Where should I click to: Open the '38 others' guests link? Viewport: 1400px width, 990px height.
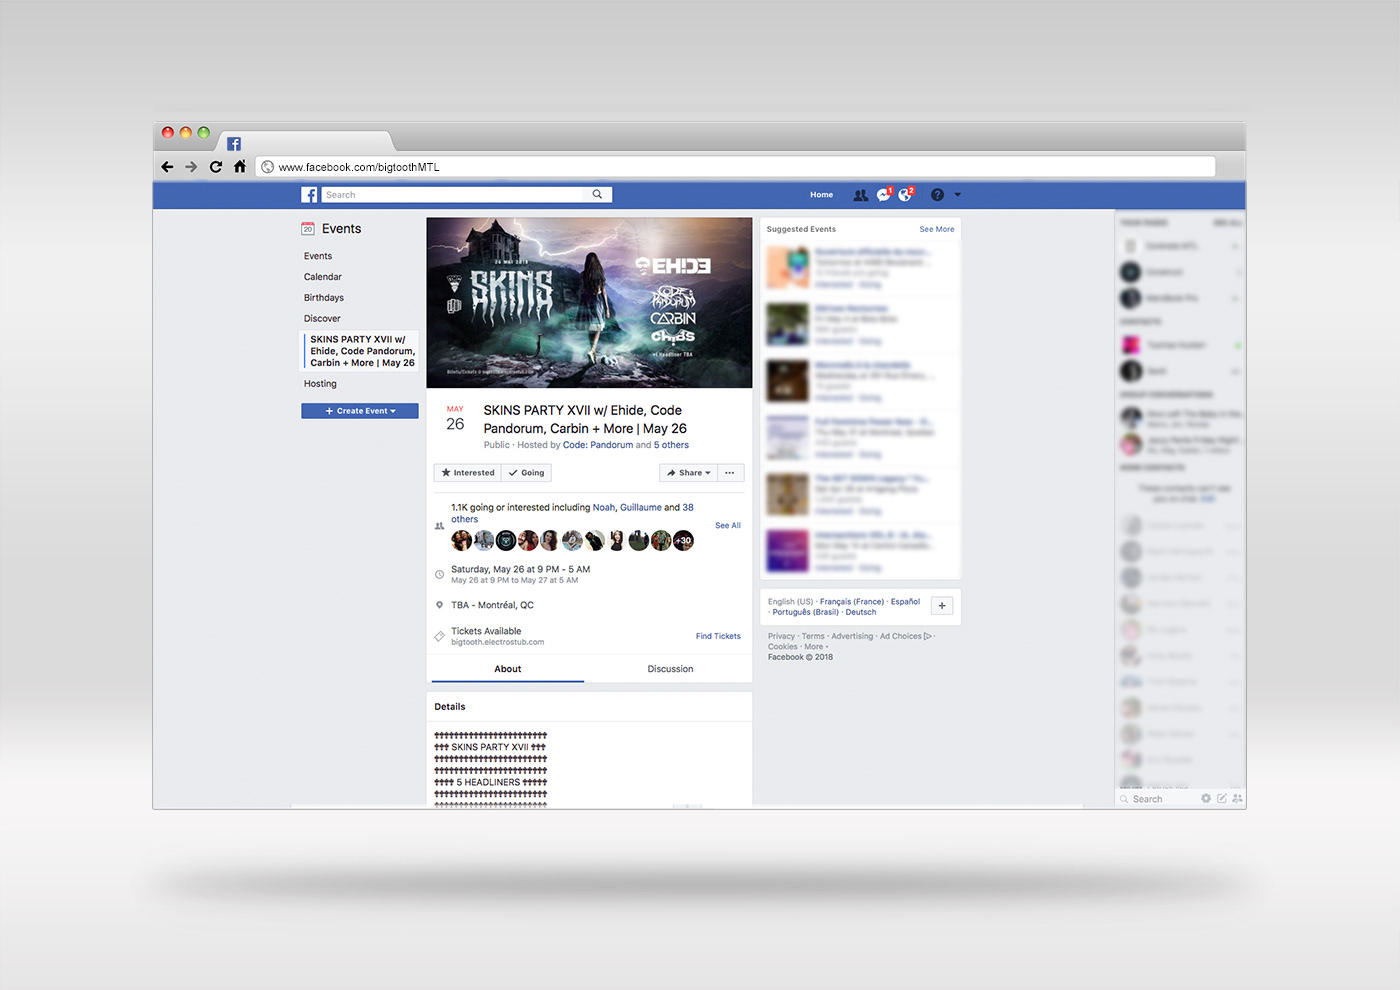click(x=688, y=507)
